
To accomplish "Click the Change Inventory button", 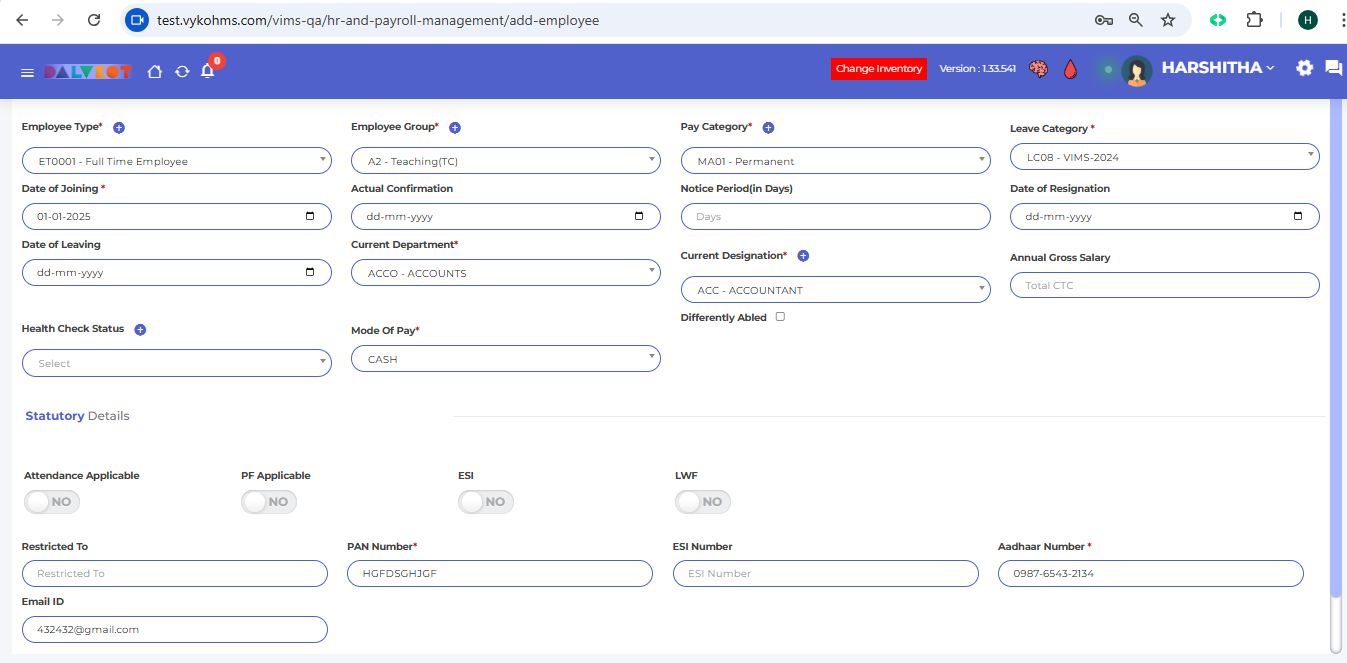I will pyautogui.click(x=879, y=69).
